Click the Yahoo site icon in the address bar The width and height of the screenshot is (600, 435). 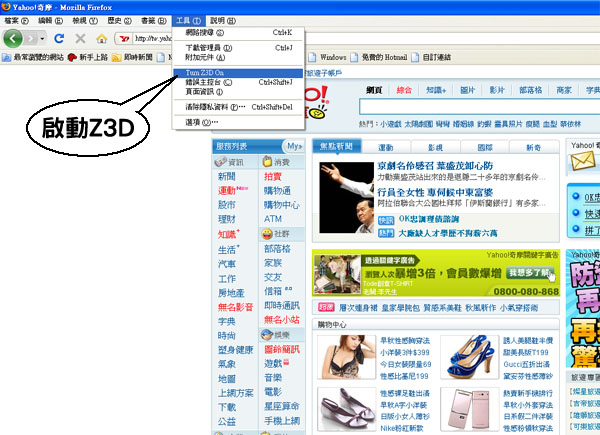click(x=124, y=39)
